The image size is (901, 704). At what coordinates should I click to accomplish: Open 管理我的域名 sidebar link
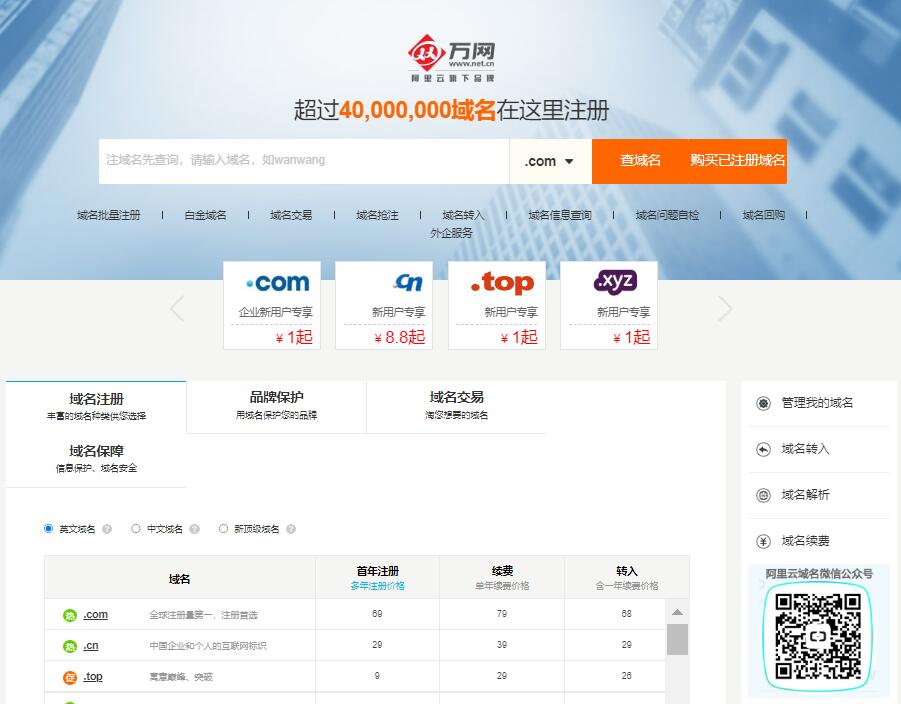point(817,403)
